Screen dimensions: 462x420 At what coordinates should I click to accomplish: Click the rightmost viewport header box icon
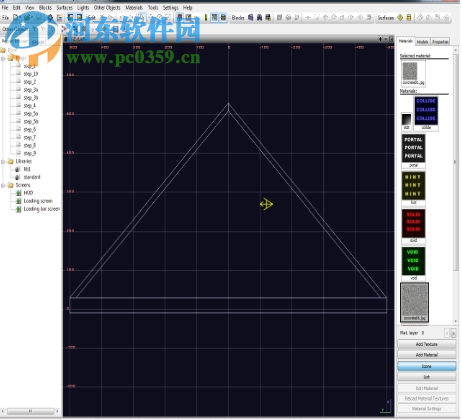click(391, 39)
